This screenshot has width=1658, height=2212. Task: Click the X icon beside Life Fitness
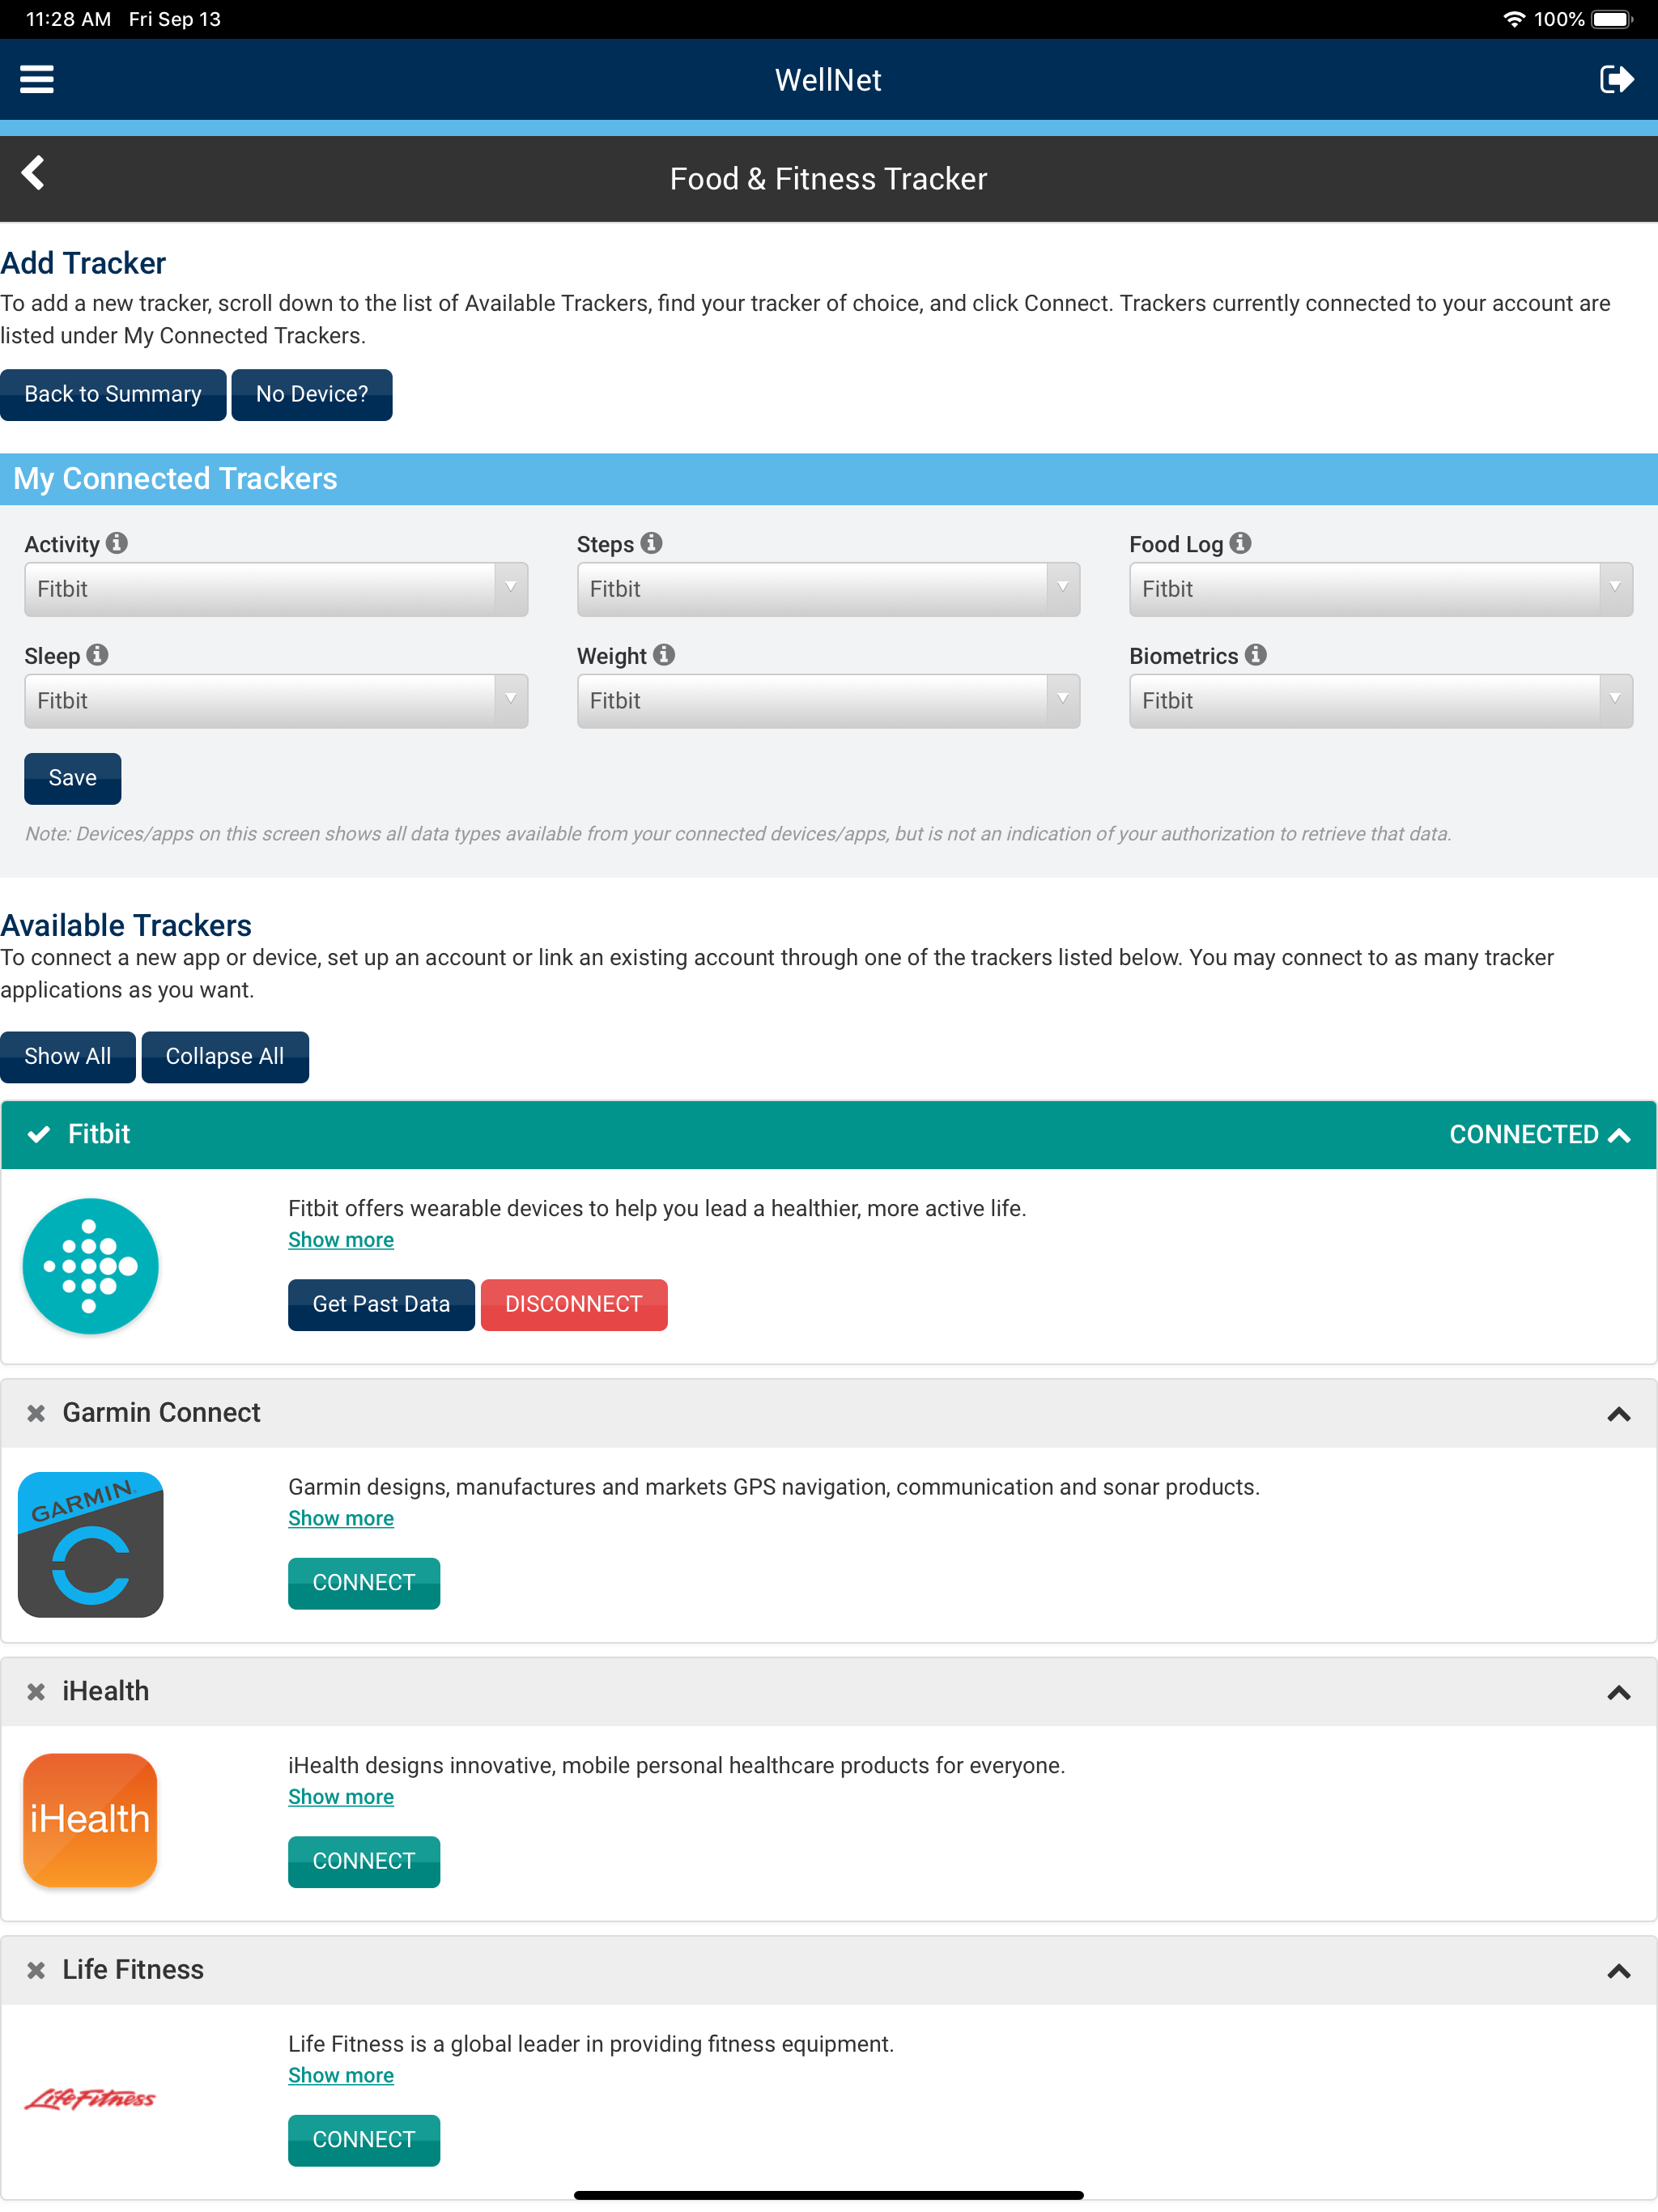pyautogui.click(x=36, y=1970)
